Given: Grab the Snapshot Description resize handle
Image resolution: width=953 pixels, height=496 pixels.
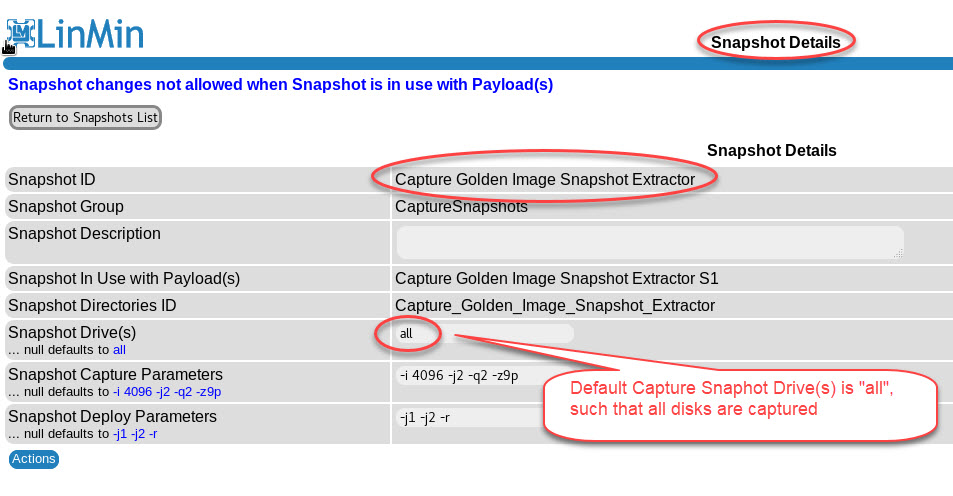Looking at the screenshot, I should pos(898,254).
